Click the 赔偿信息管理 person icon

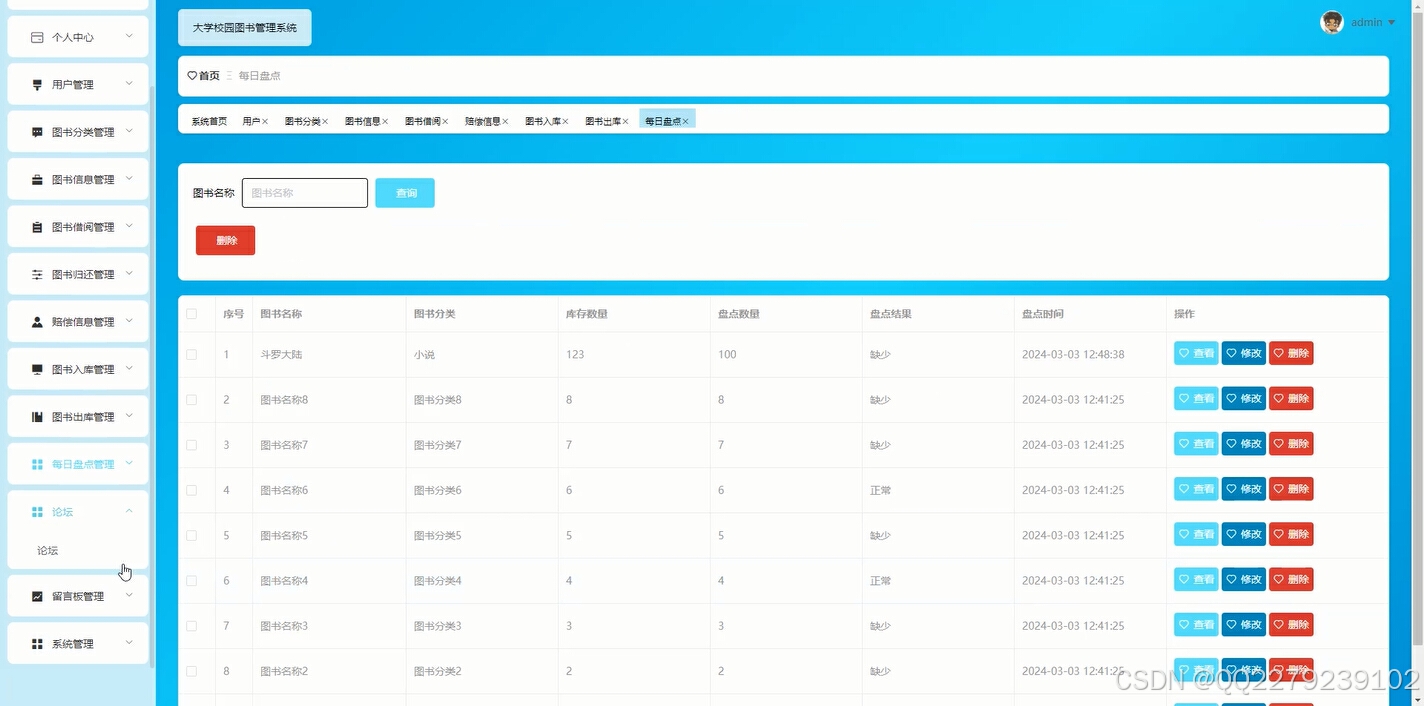(35, 321)
